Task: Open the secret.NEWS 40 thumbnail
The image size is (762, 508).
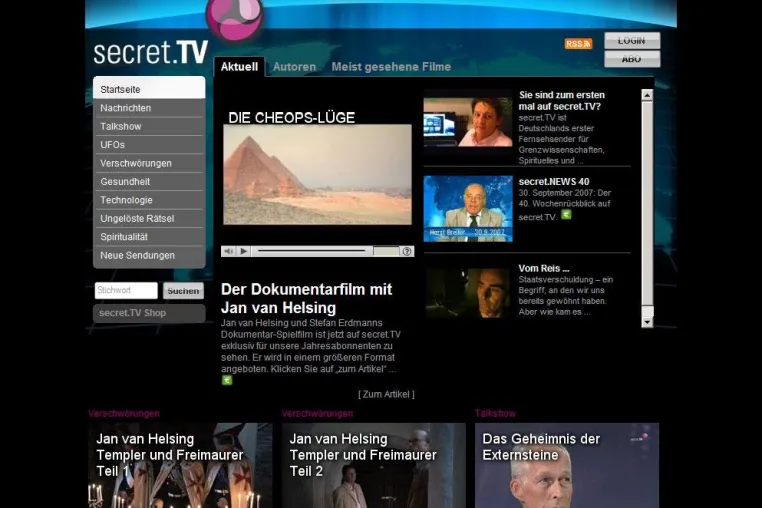Action: tap(468, 209)
